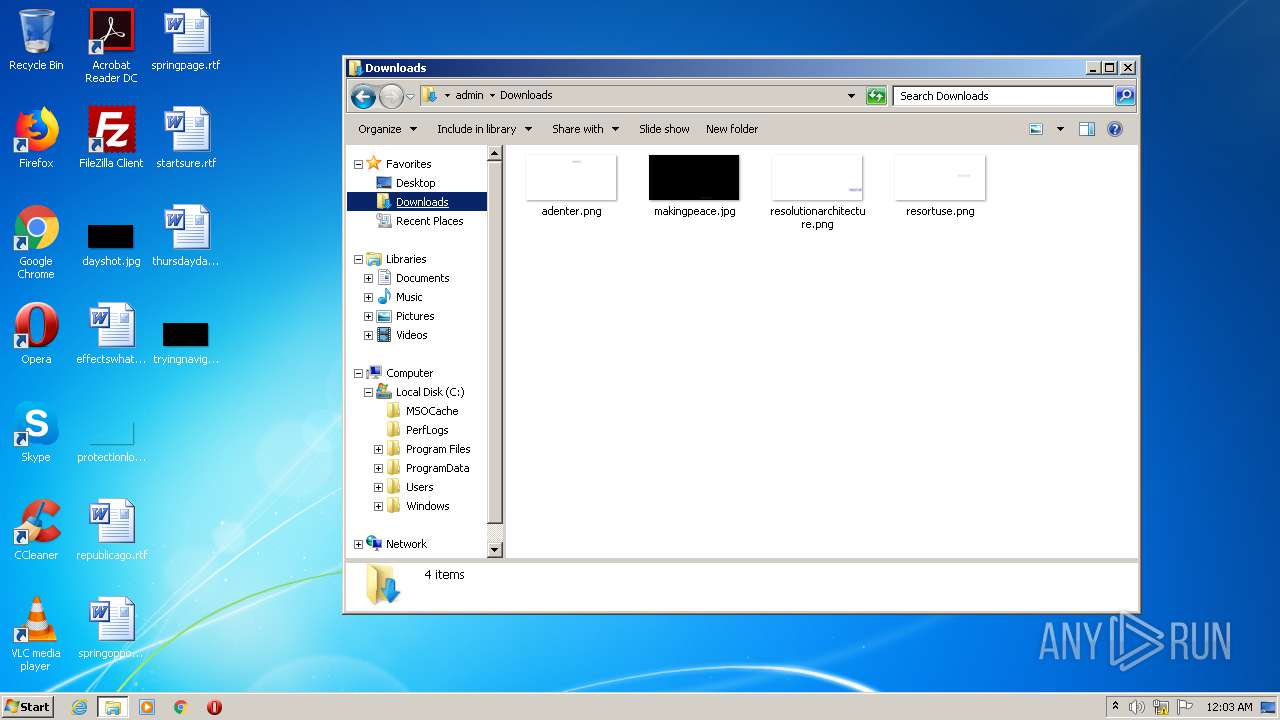Open view options dropdown arrow
Screen dimensions: 1280x720
coord(1060,129)
